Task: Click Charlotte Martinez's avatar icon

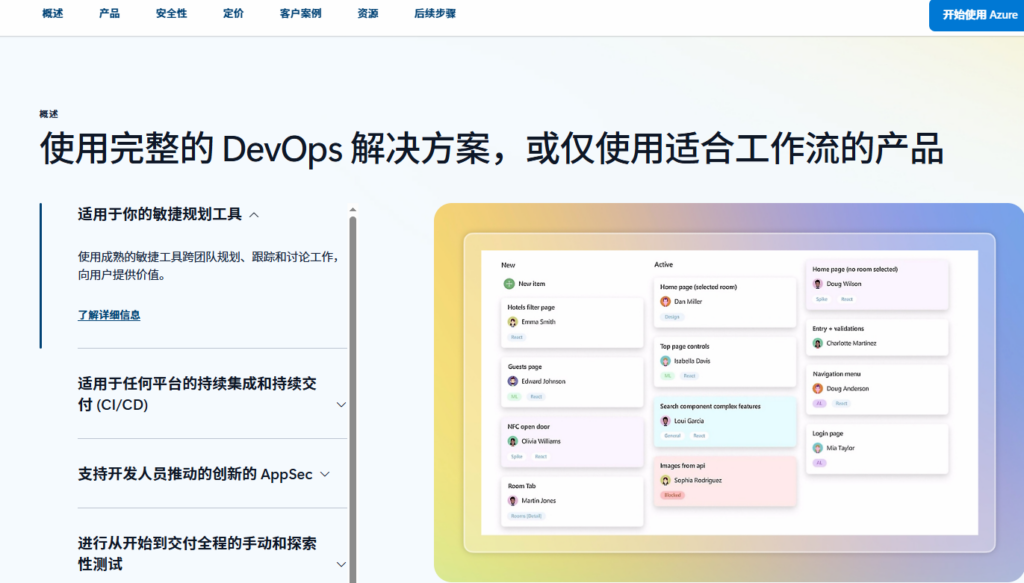Action: [x=818, y=343]
